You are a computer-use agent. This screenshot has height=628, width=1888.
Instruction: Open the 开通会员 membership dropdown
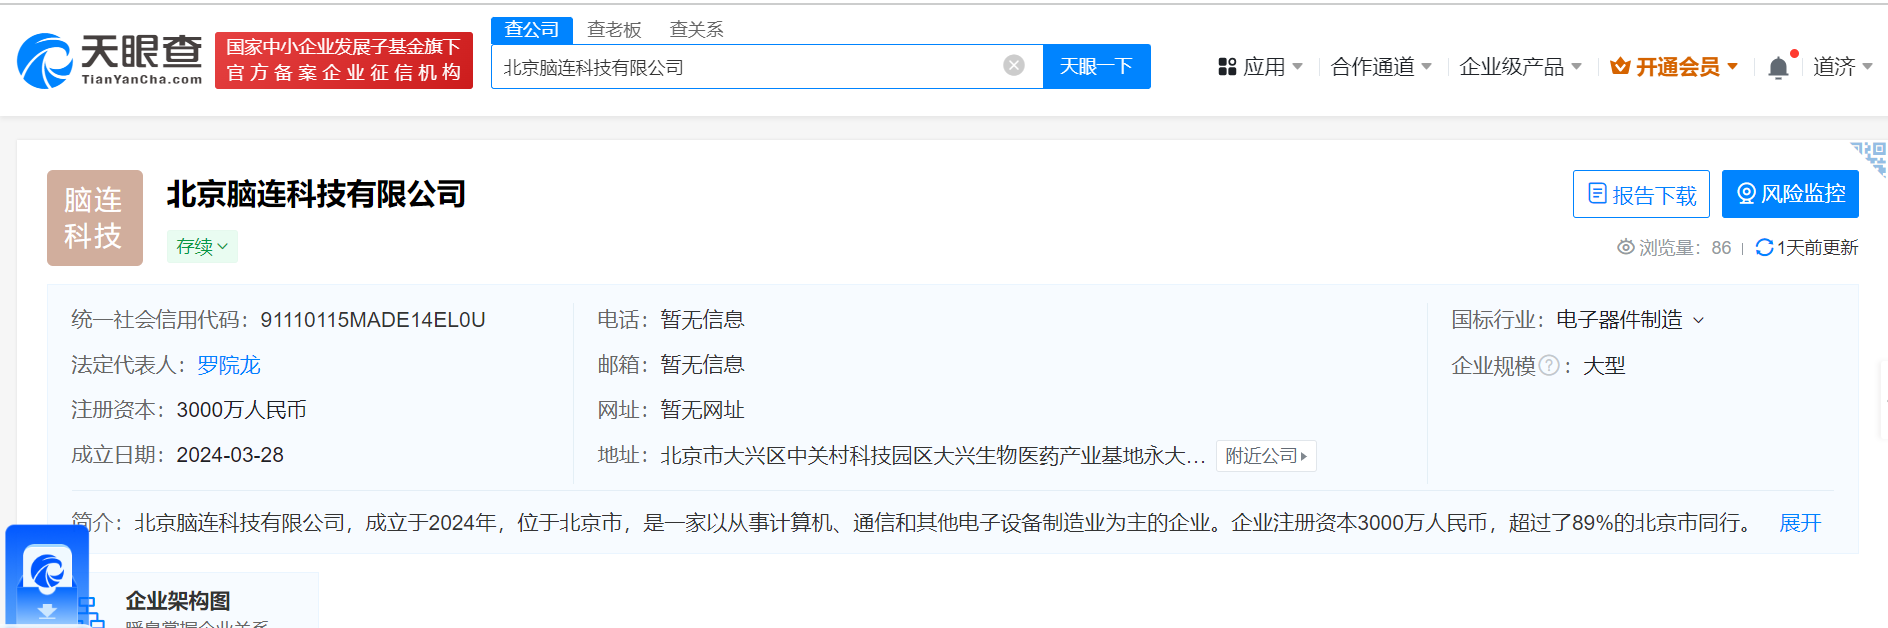tap(1674, 67)
